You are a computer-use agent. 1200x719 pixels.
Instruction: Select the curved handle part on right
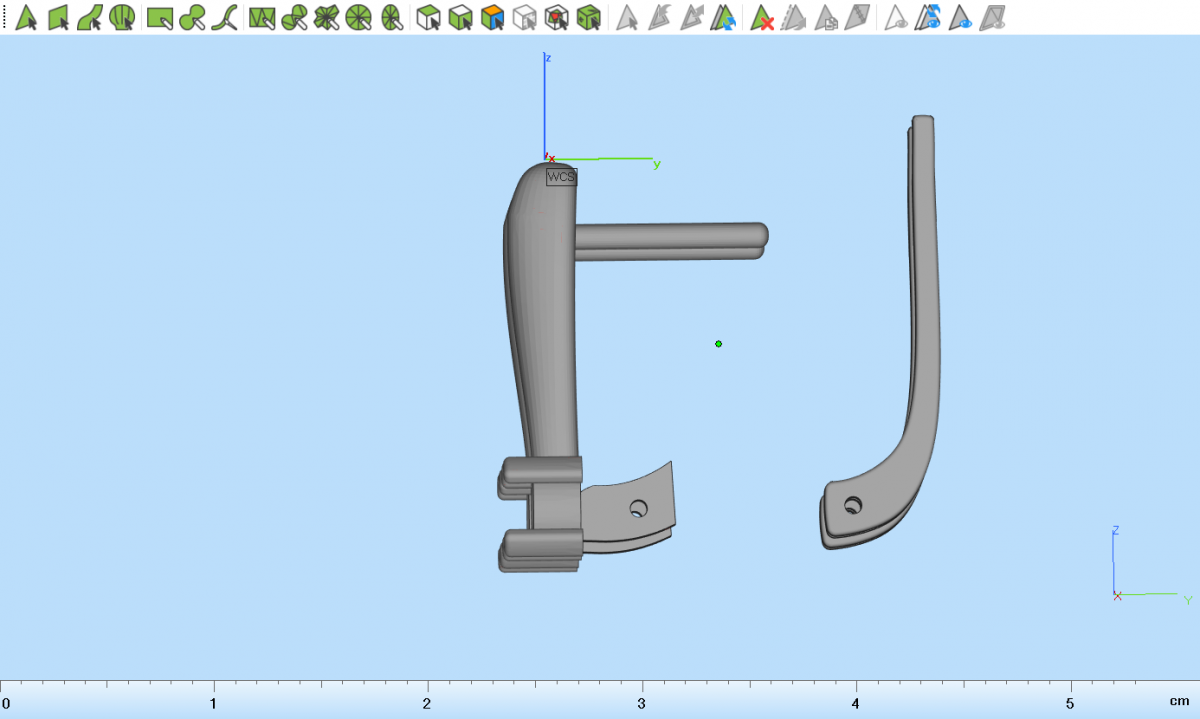click(924, 300)
